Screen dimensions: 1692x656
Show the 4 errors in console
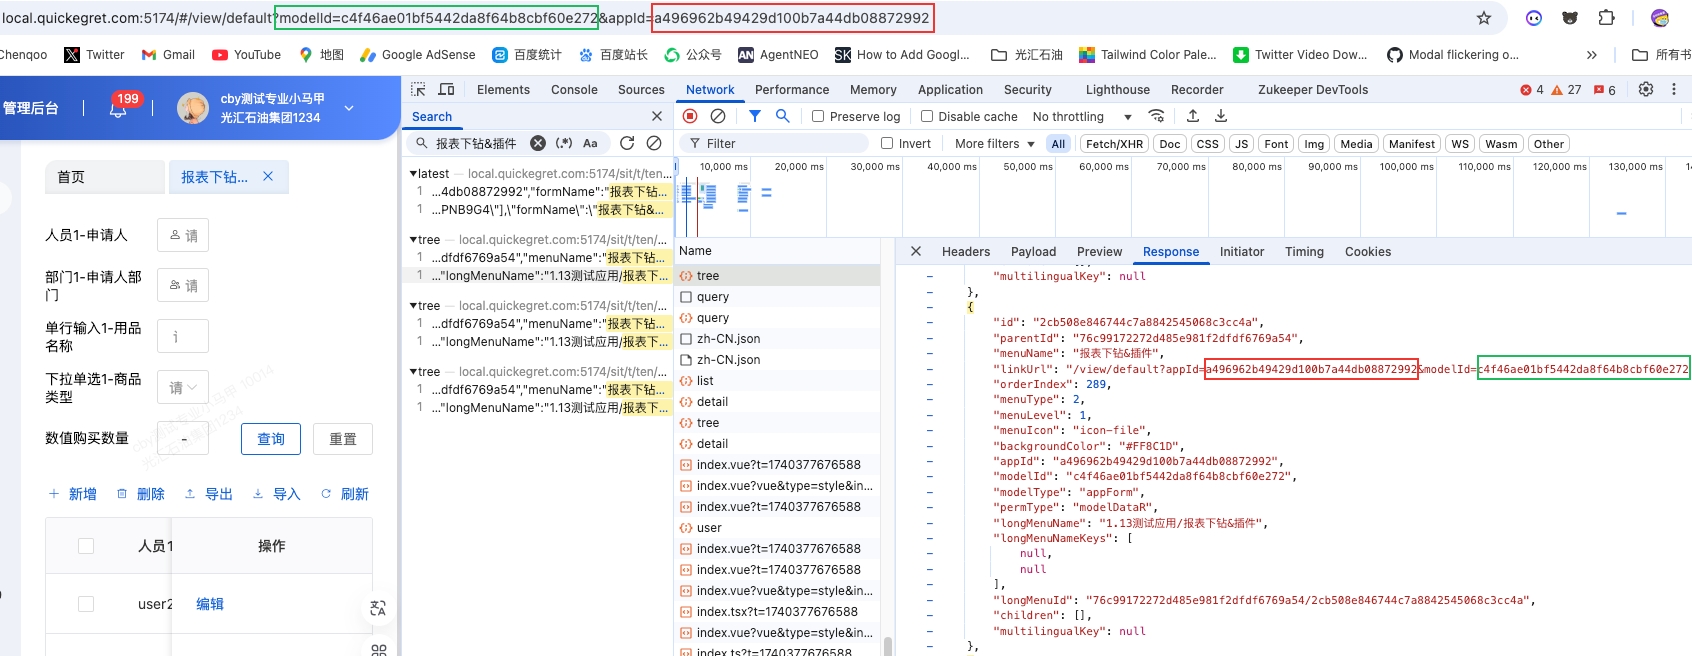pos(1532,89)
